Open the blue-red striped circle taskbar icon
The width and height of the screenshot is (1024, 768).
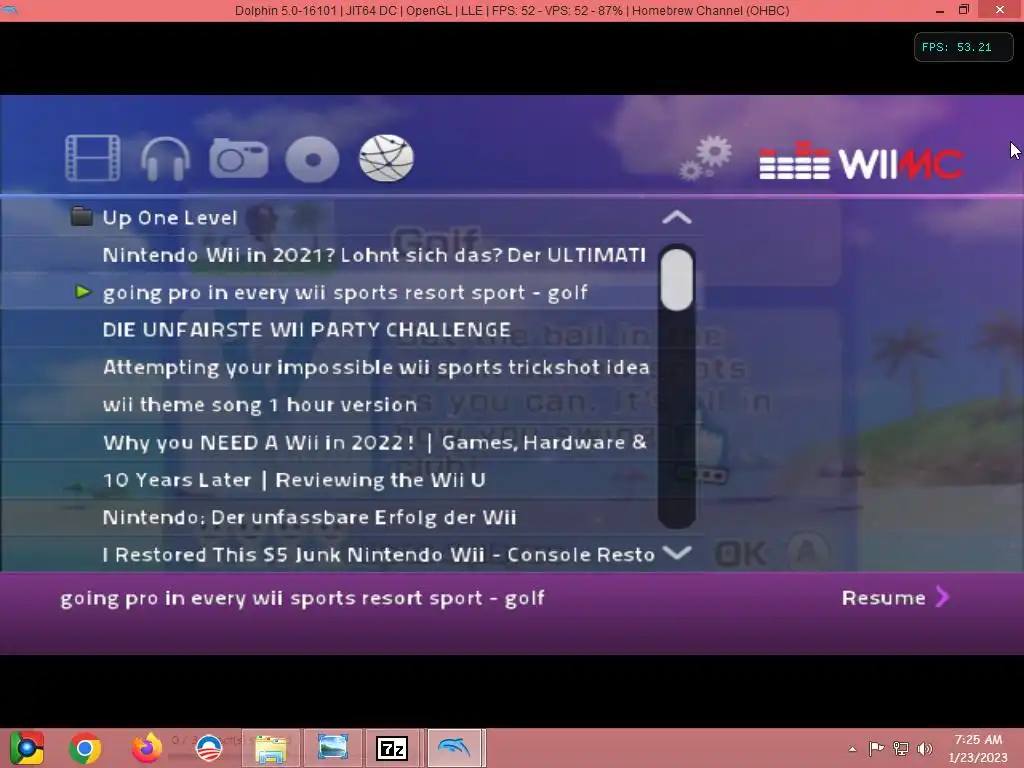[209, 748]
